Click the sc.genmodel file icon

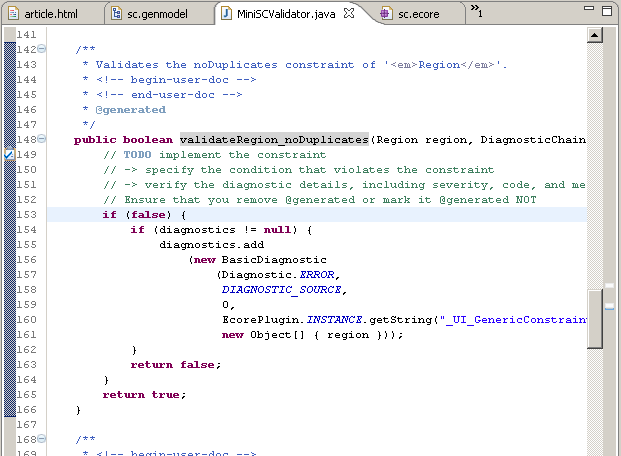(116, 13)
